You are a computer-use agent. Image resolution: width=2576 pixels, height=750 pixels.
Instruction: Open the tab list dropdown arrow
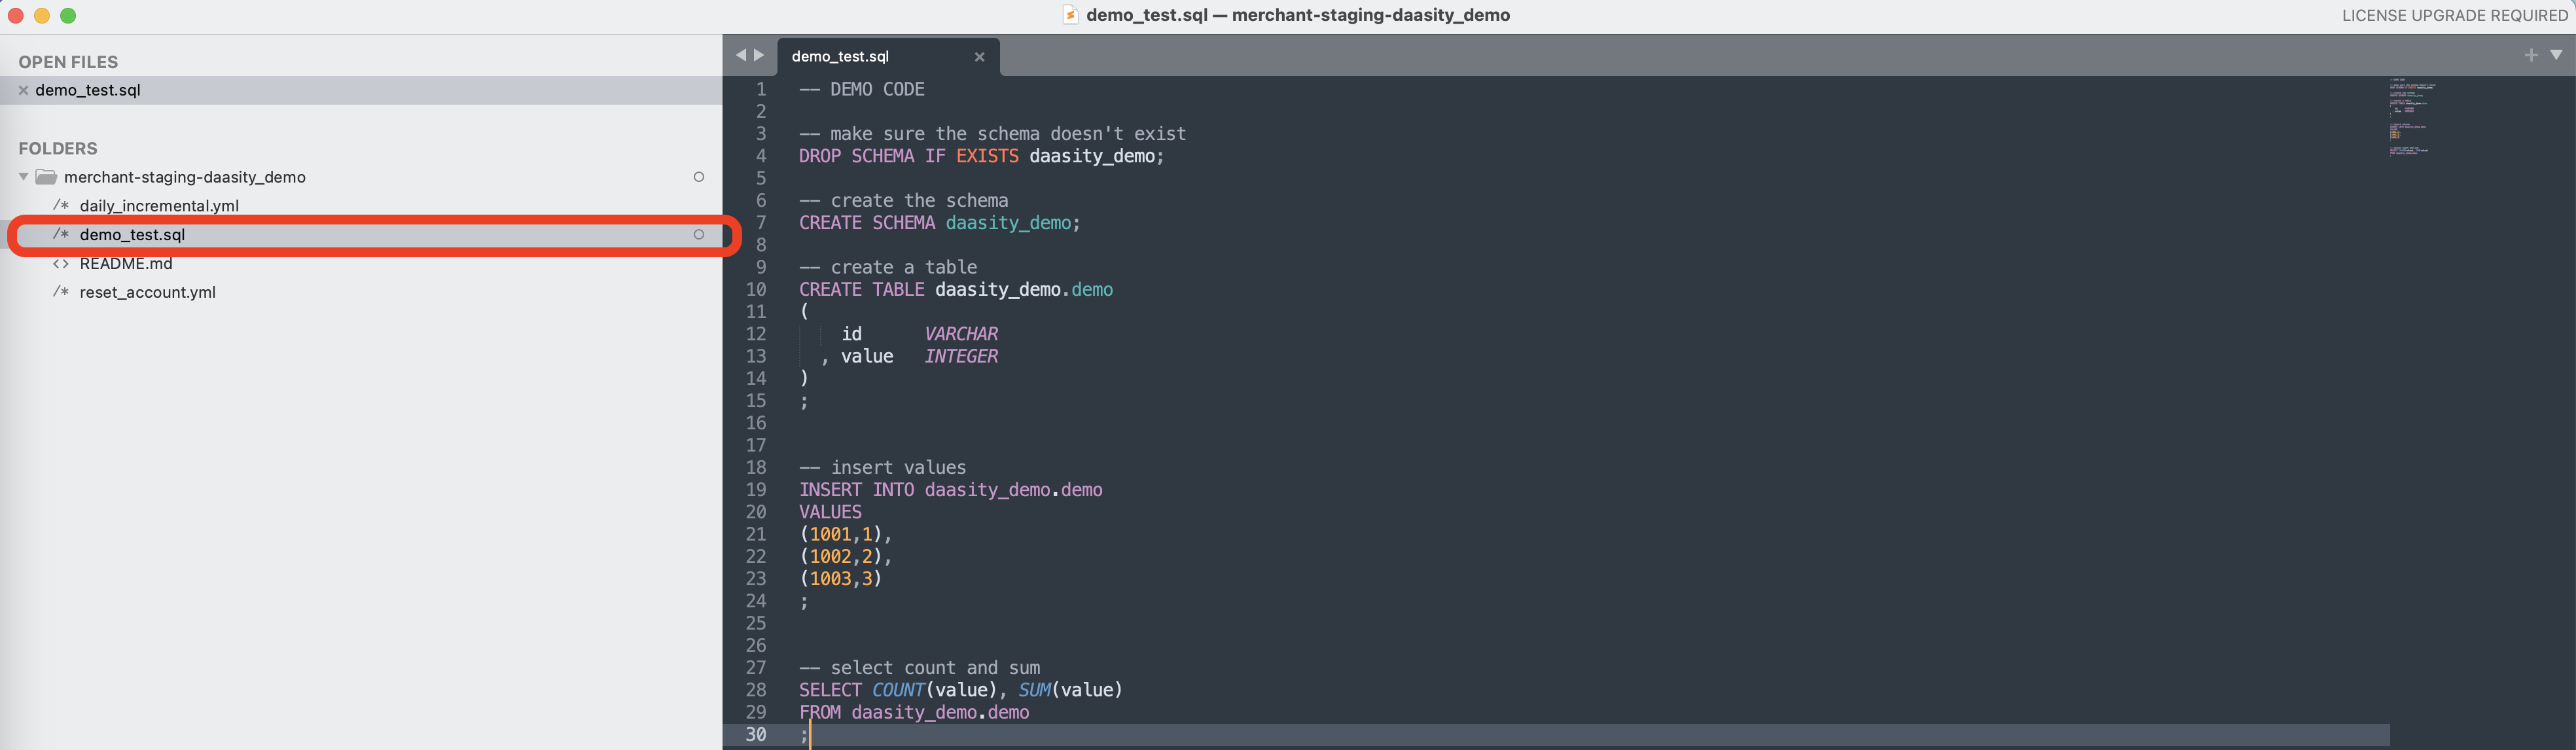tap(2555, 55)
